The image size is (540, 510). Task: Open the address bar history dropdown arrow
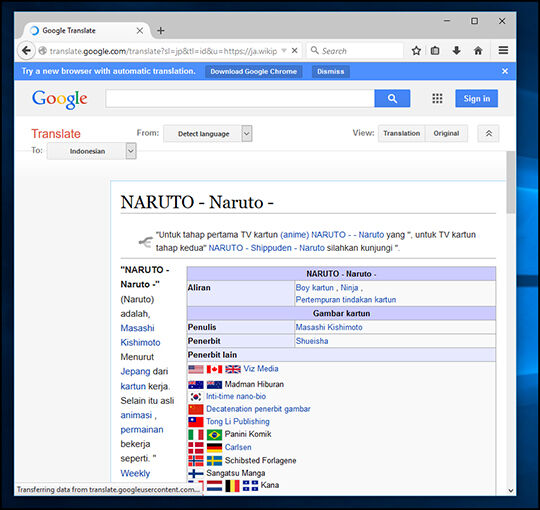pyautogui.click(x=284, y=51)
